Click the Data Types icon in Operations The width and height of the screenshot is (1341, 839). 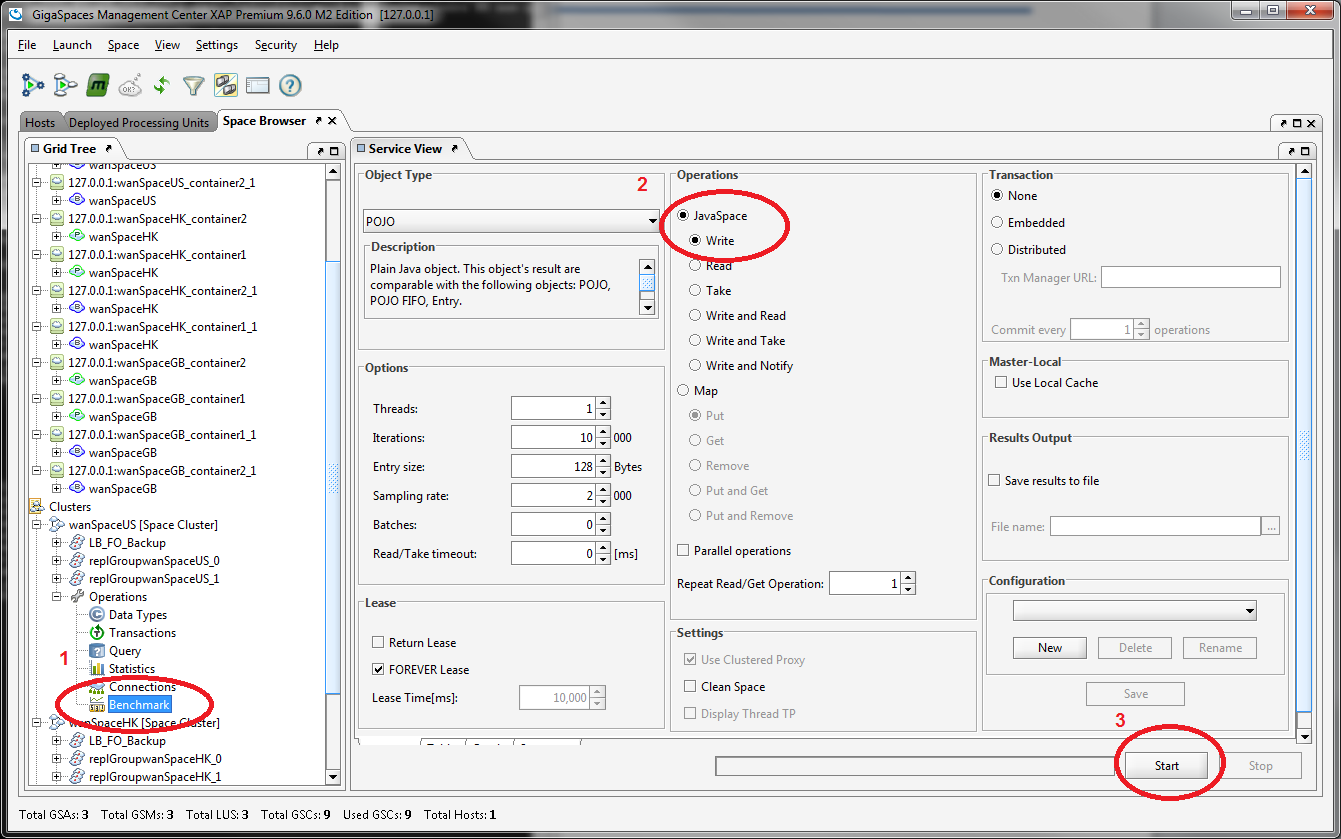pyautogui.click(x=97, y=615)
